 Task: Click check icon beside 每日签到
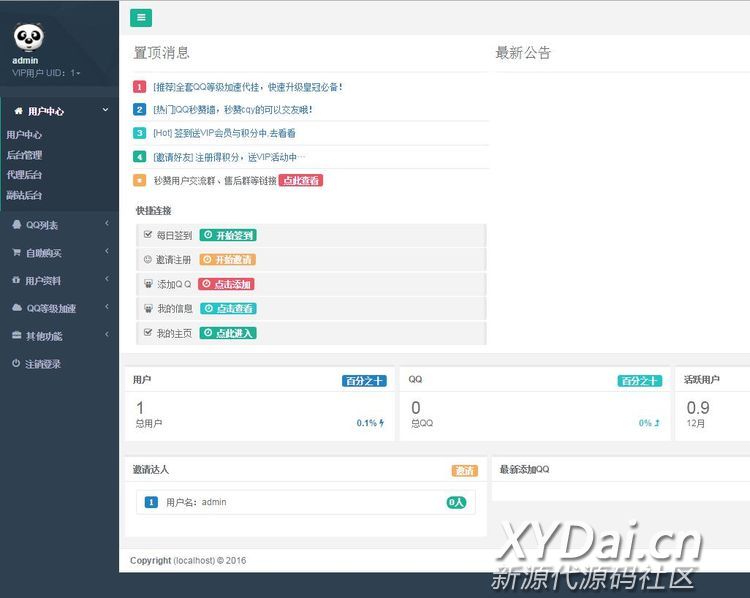coord(148,234)
